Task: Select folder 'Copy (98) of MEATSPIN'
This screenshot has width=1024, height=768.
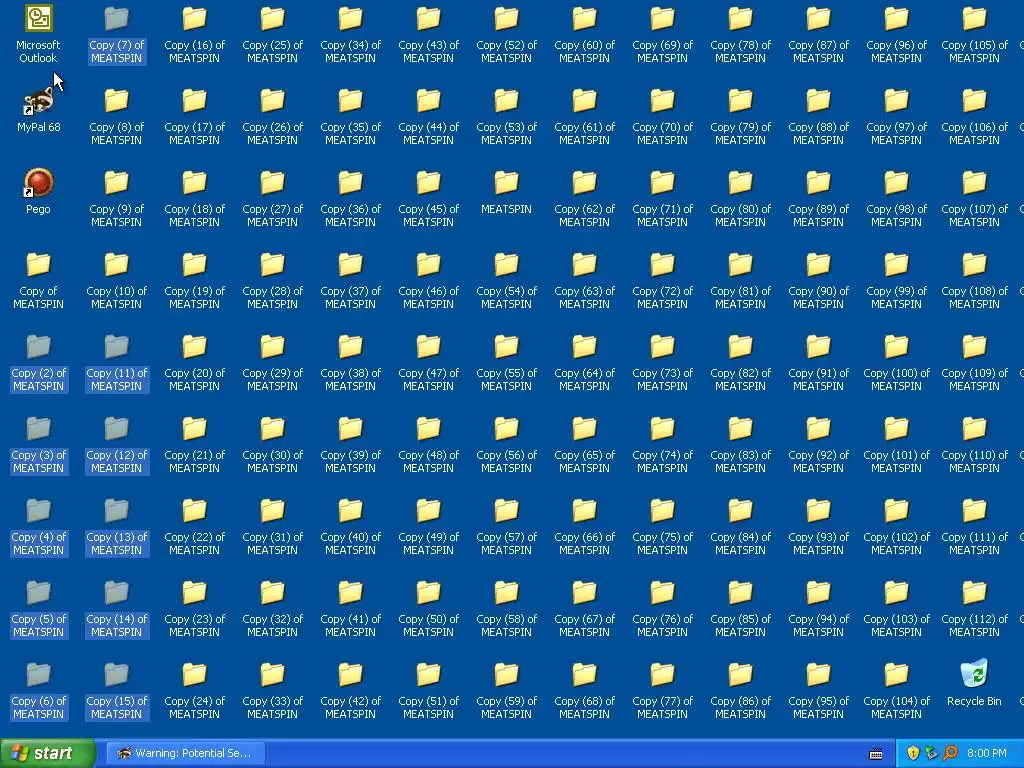Action: [896, 198]
